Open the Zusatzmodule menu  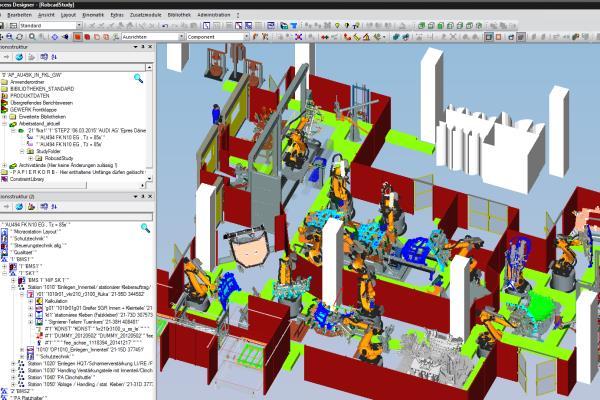(x=145, y=15)
